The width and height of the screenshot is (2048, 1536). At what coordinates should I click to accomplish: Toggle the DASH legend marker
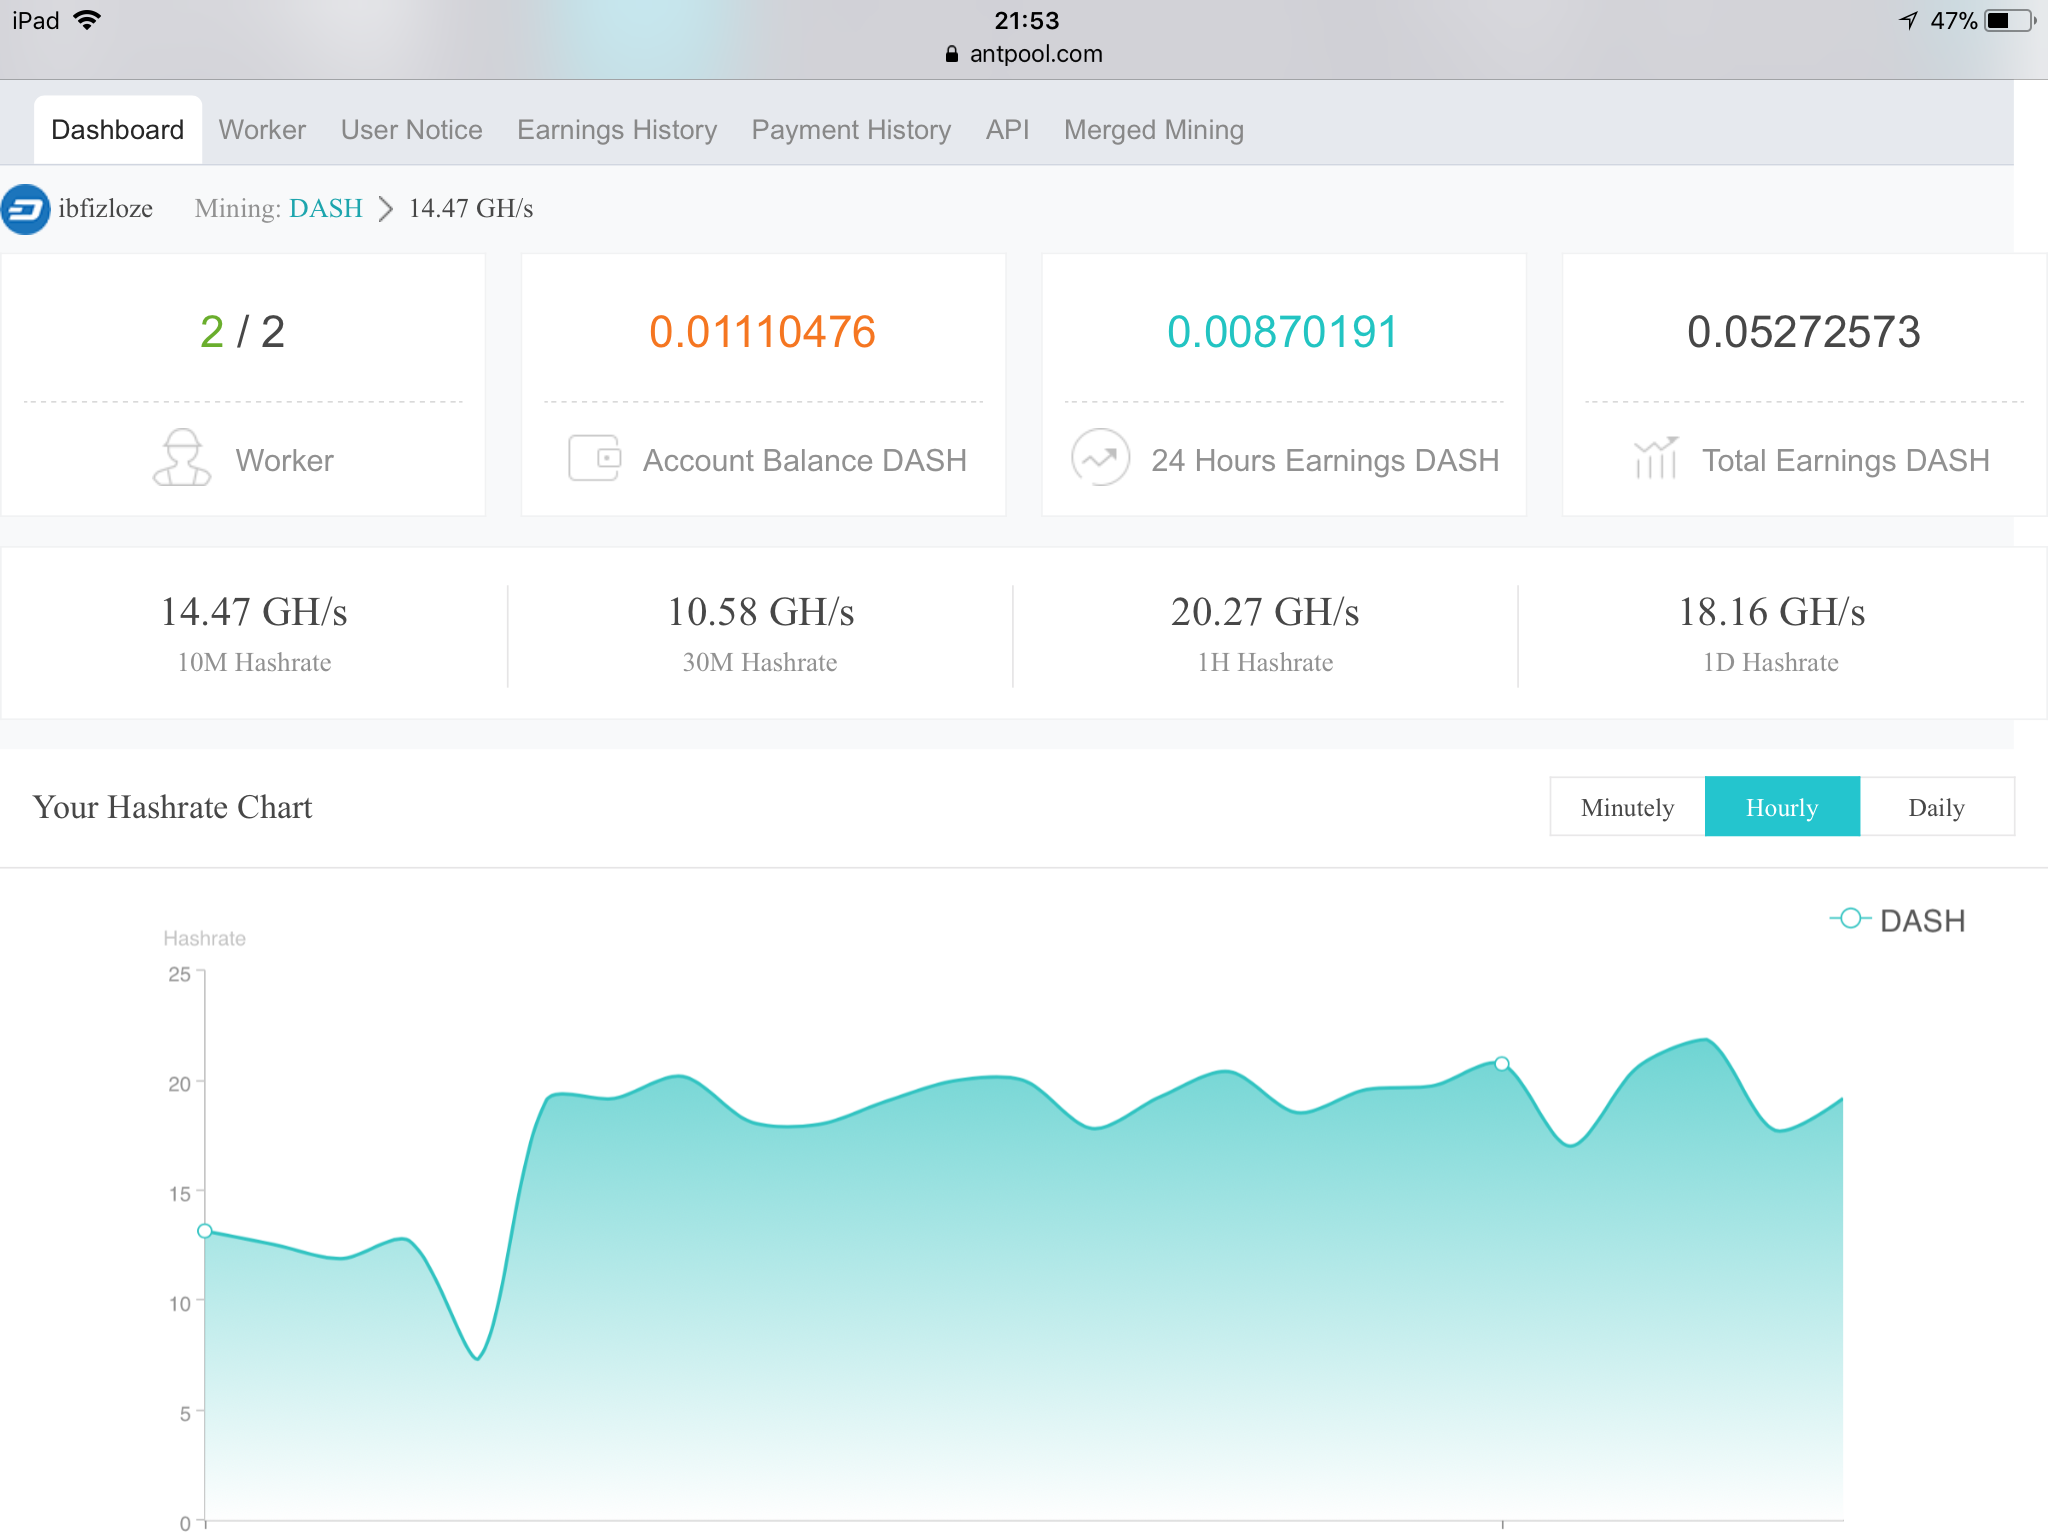coord(1850,919)
